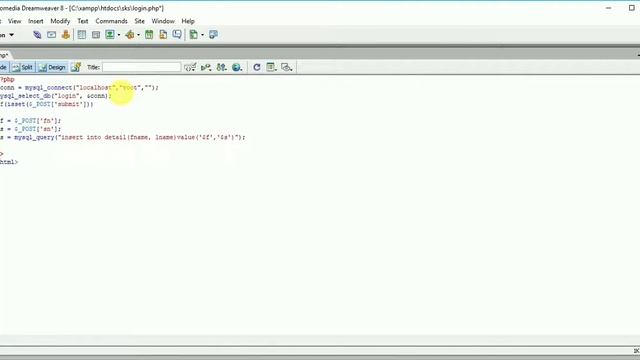640x360 pixels.
Task: Open the Window menu
Action: point(163,21)
